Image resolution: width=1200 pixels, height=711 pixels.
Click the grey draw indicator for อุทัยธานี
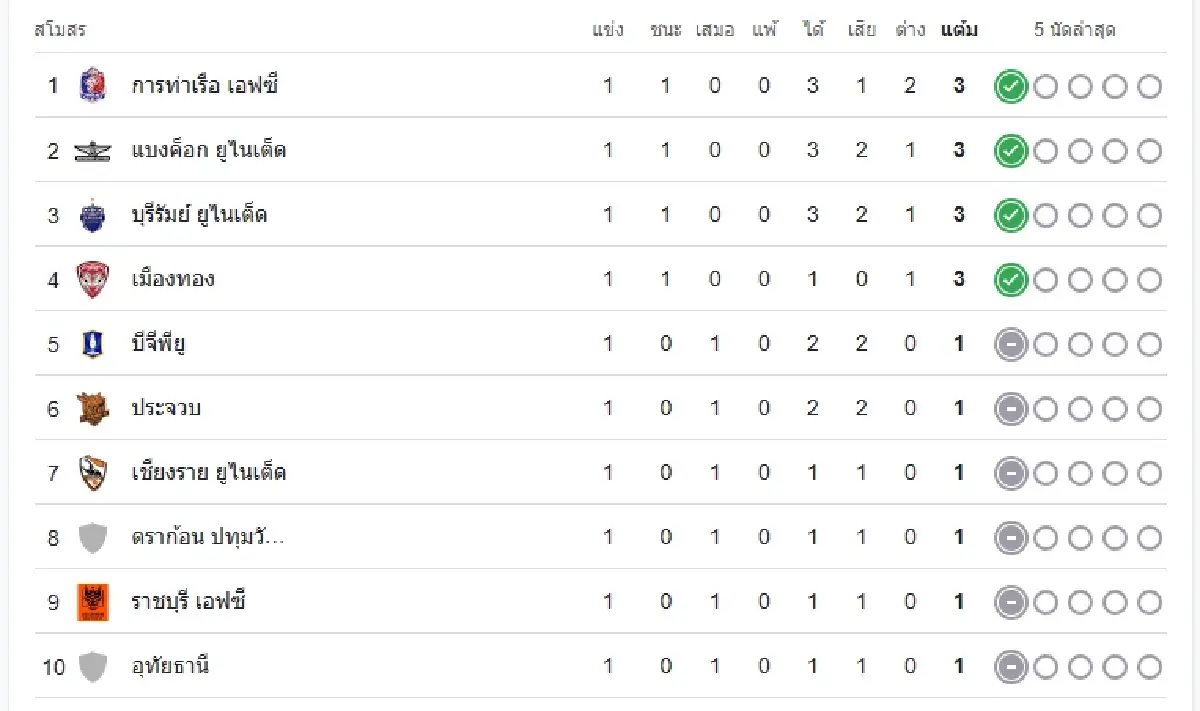pyautogui.click(x=1011, y=667)
